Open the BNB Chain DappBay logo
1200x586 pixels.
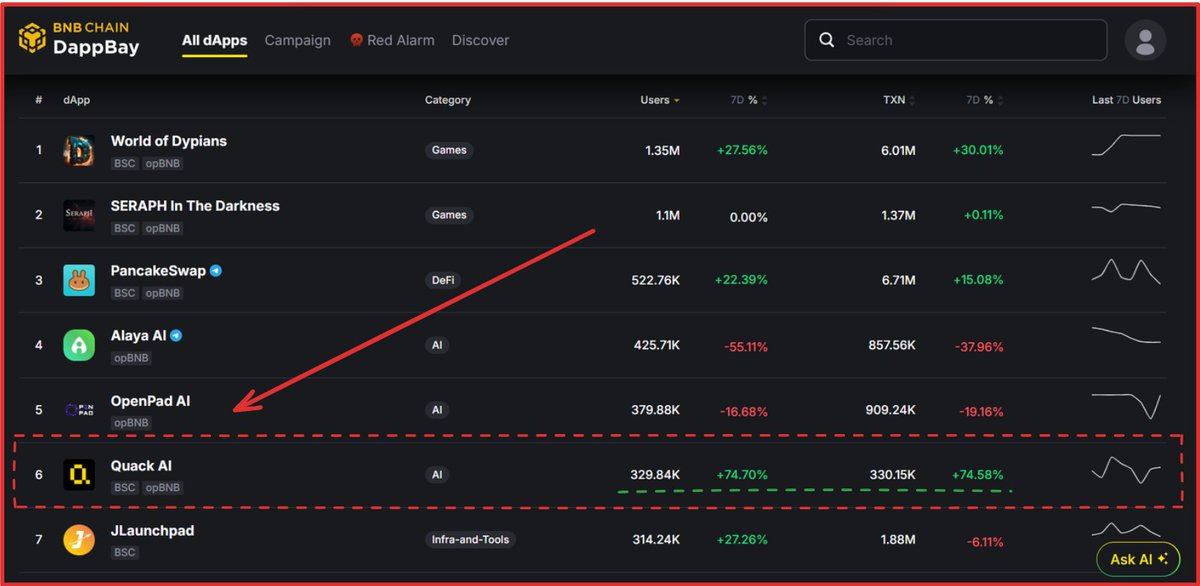point(78,38)
